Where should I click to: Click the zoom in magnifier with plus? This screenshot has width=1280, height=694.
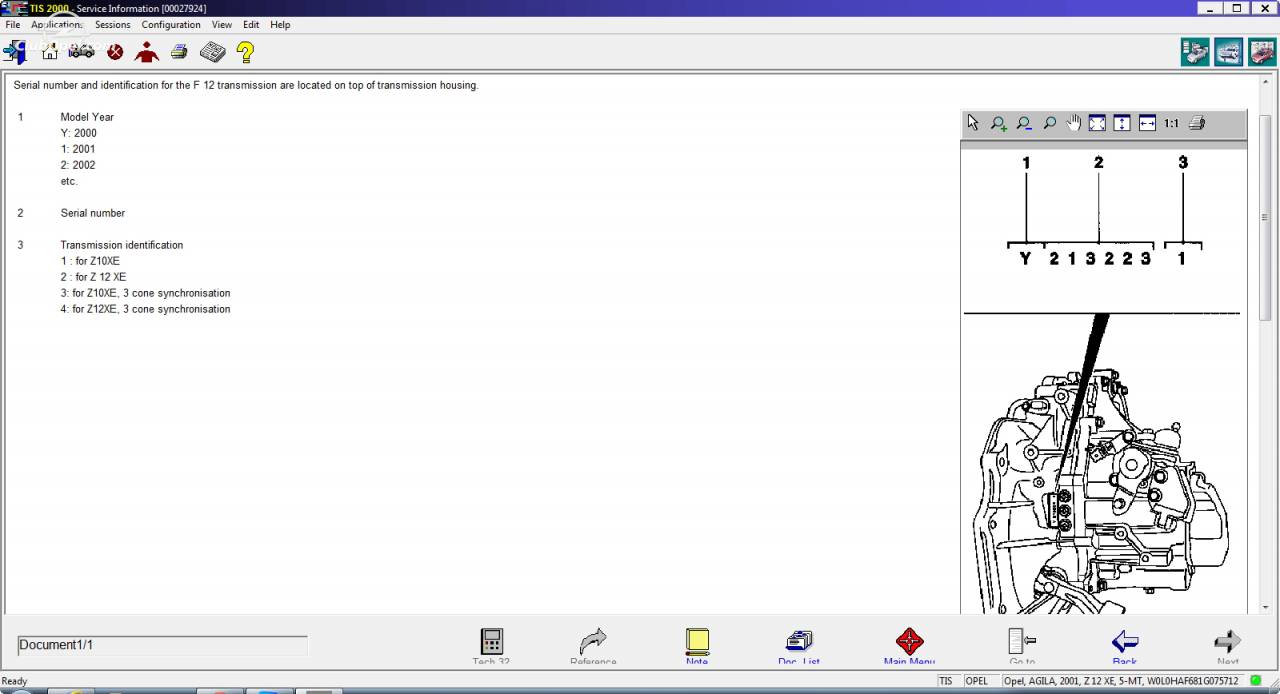point(998,123)
